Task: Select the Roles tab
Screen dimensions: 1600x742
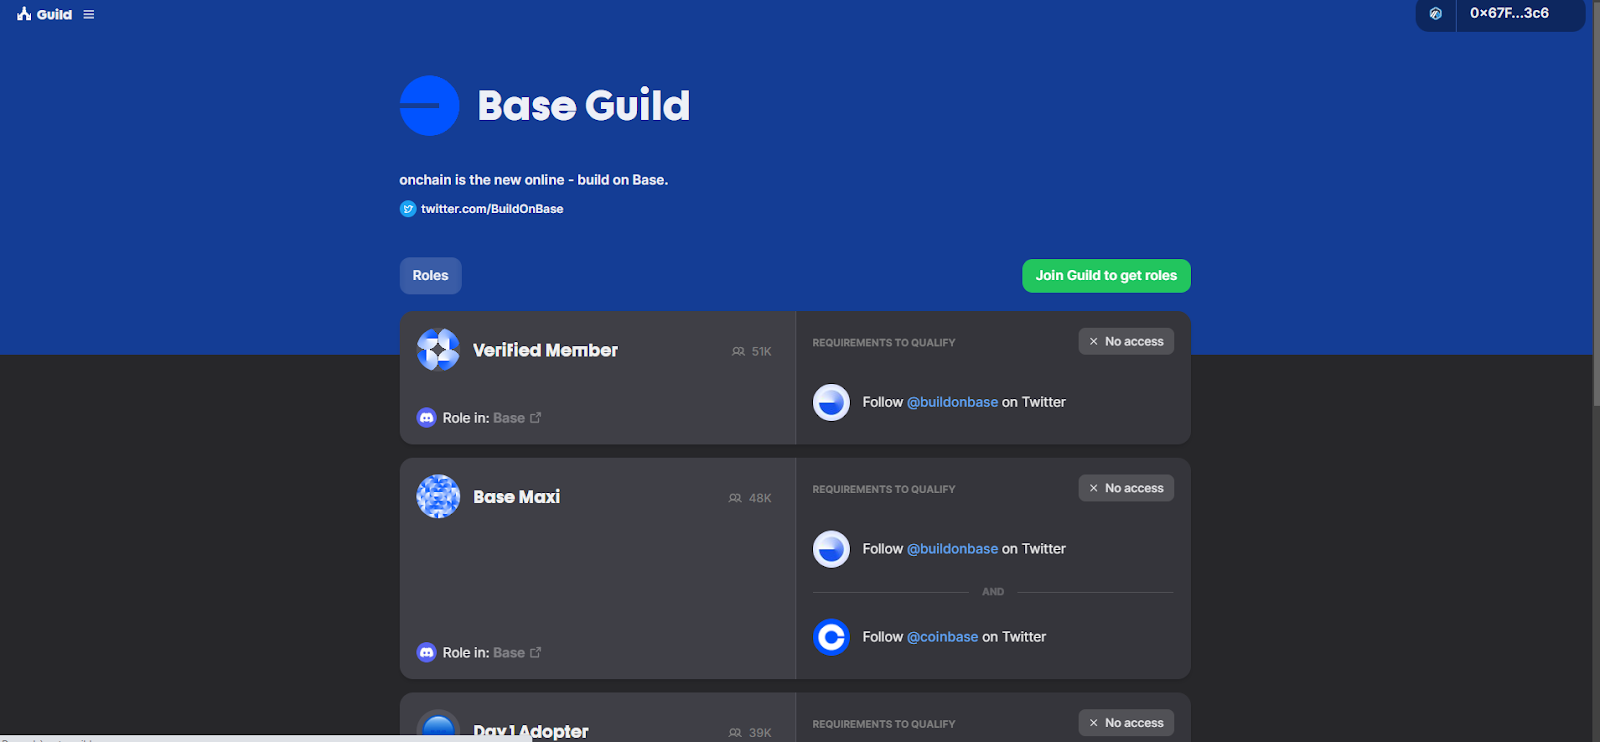Action: coord(430,276)
